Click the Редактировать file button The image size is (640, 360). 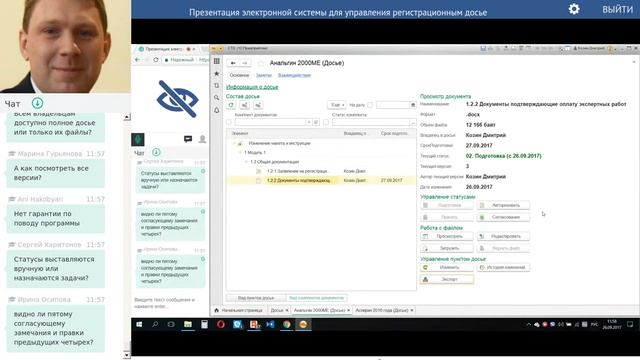pyautogui.click(x=503, y=236)
